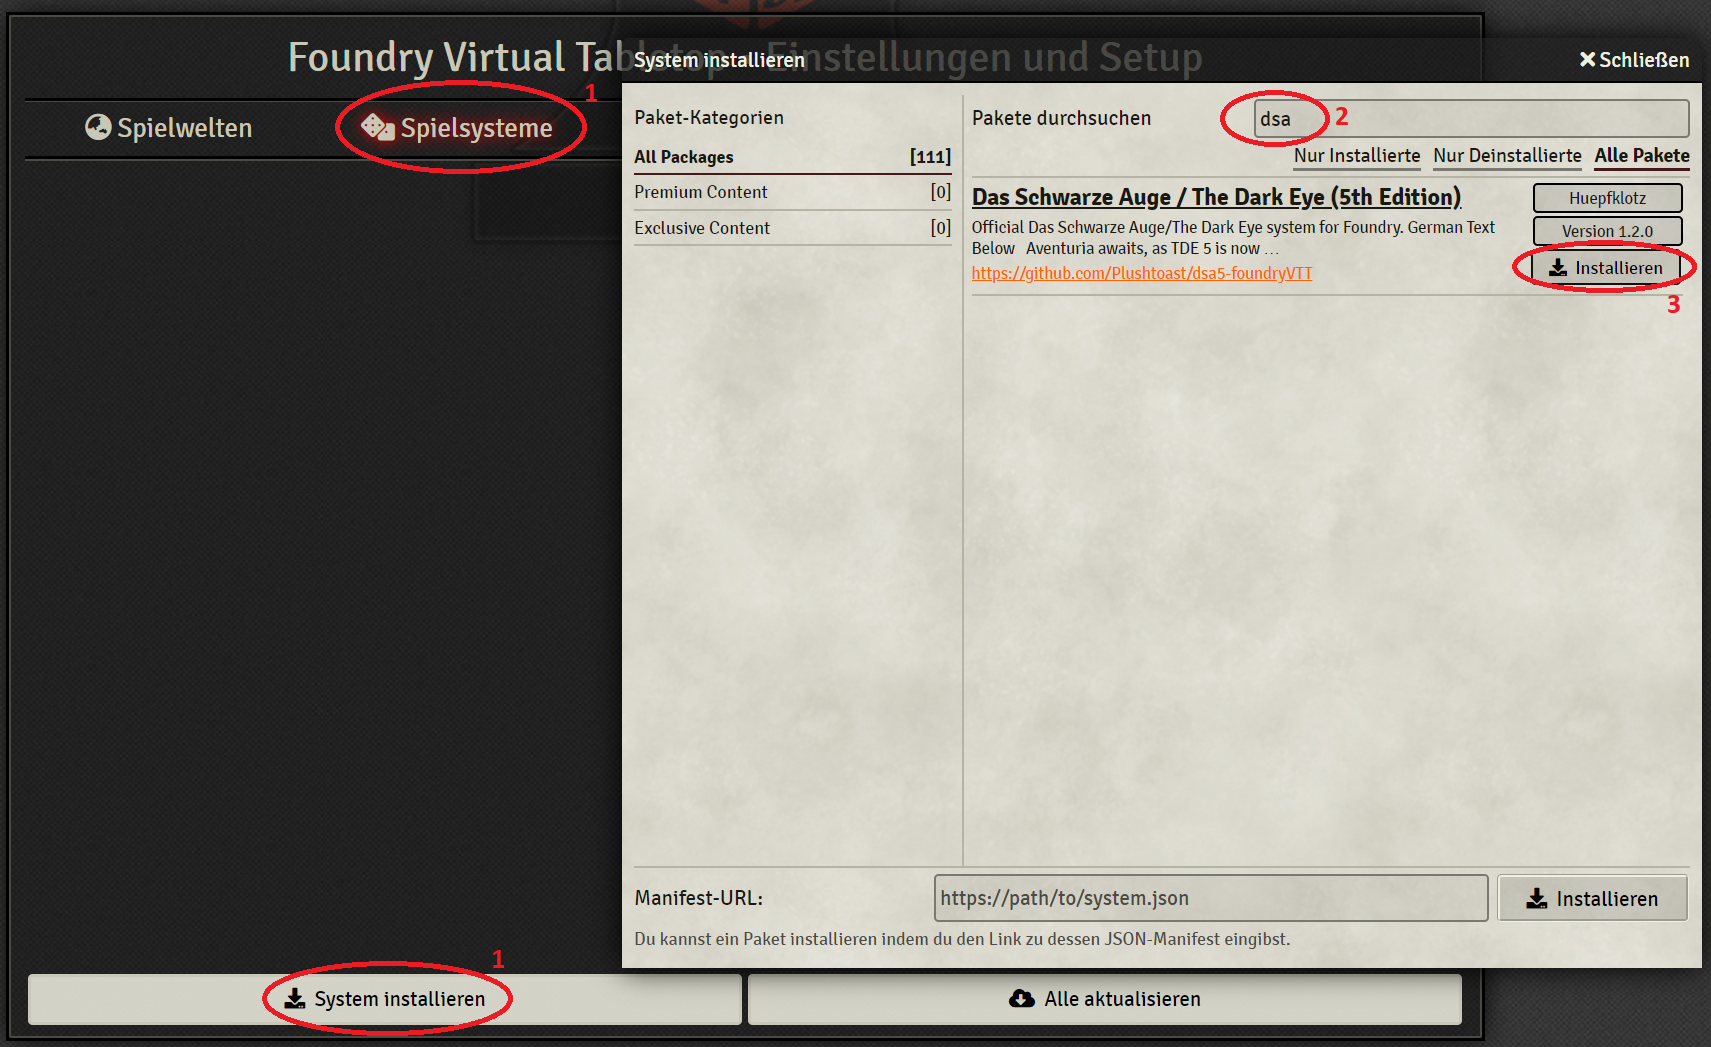Select the Alle Pakete filter
Screen dimensions: 1711x1047
click(1642, 157)
